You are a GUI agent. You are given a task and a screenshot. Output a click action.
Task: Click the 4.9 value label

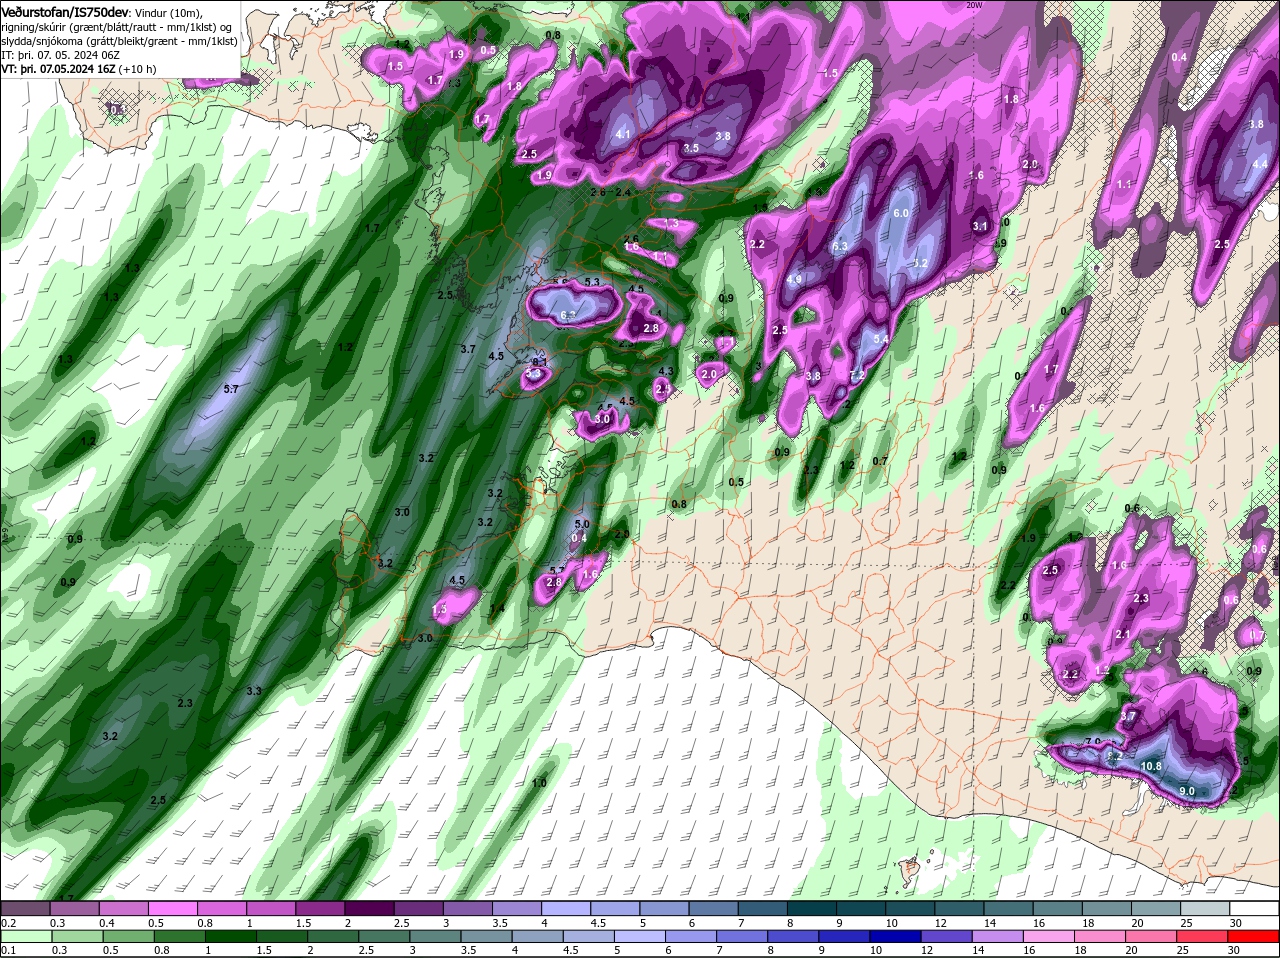795,279
